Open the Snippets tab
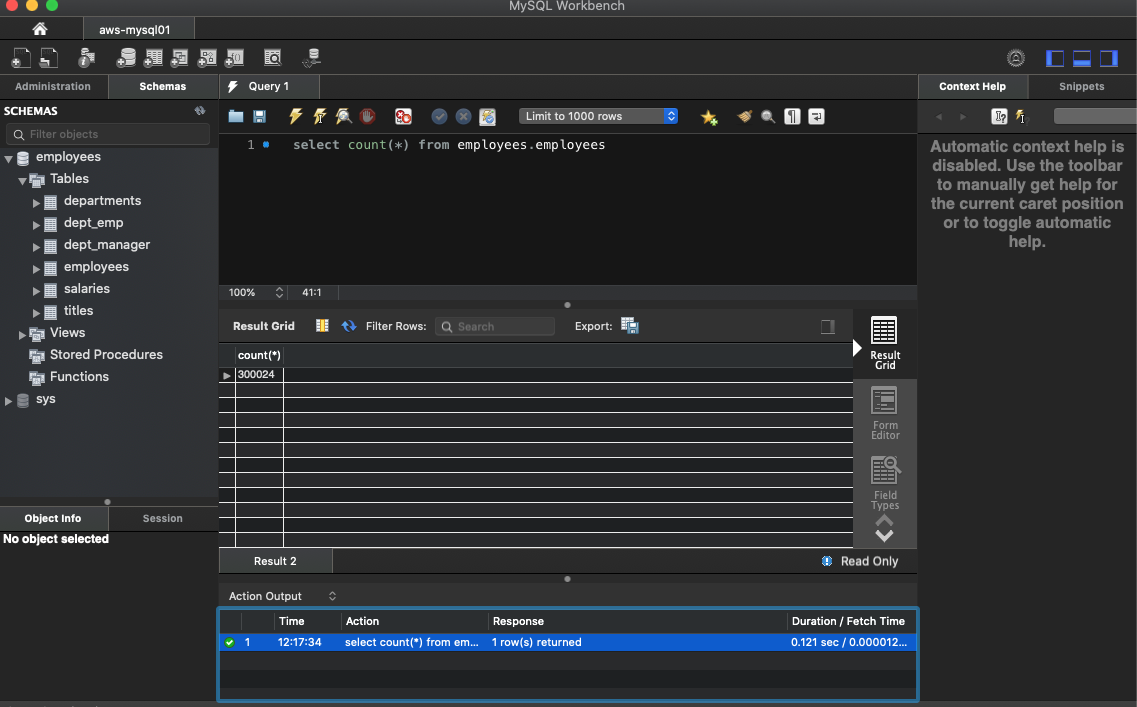The width and height of the screenshot is (1137, 707). (x=1081, y=87)
